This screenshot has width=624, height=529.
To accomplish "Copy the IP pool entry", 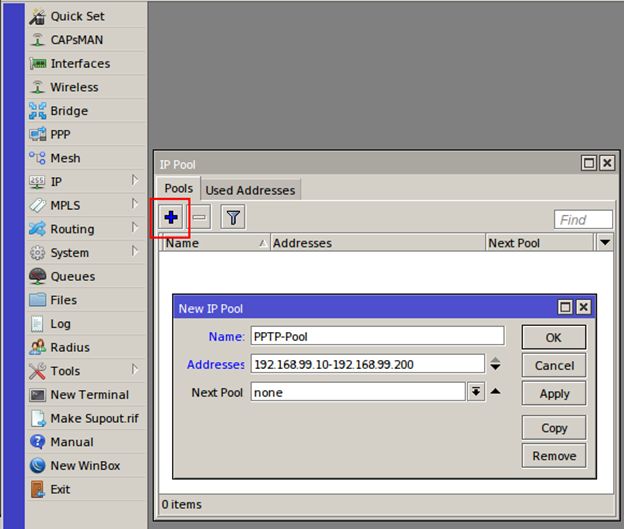I will pyautogui.click(x=554, y=428).
